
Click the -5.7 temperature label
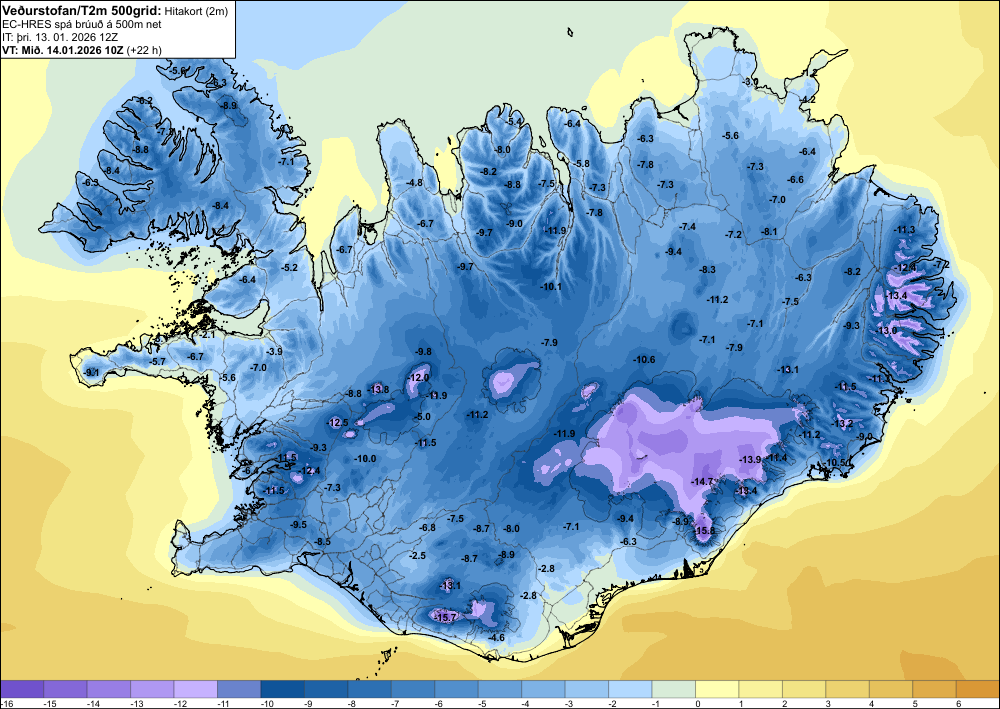pyautogui.click(x=157, y=362)
